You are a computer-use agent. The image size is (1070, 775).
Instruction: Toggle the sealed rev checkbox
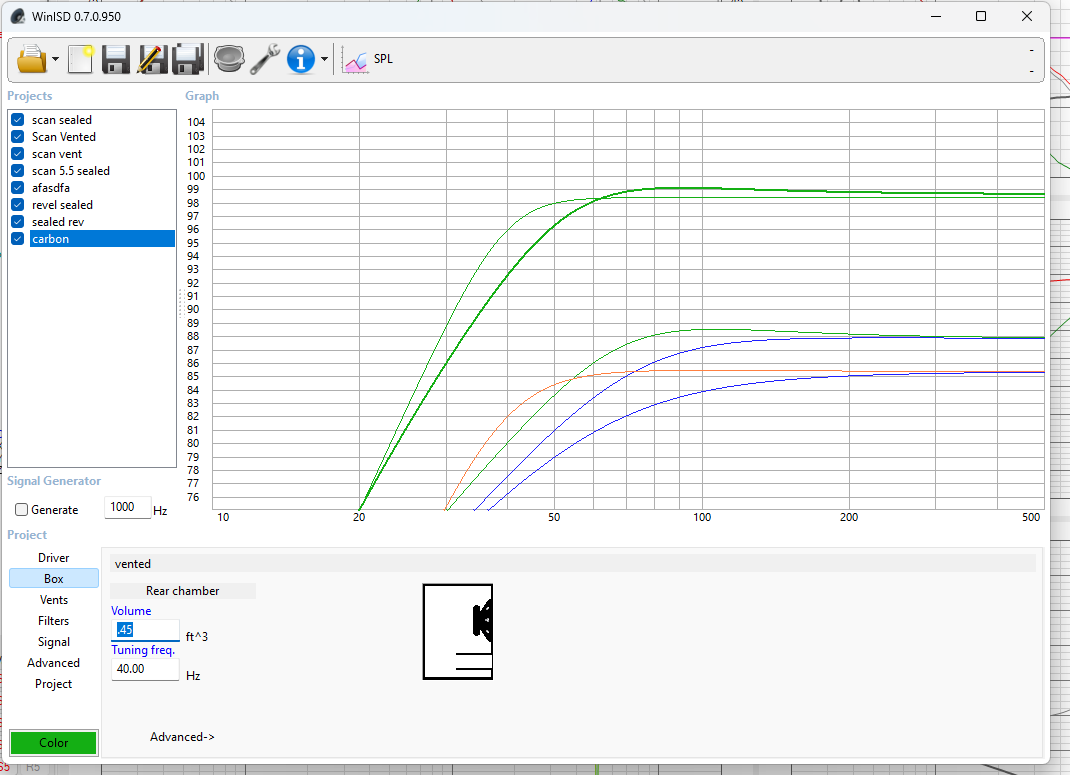point(18,222)
